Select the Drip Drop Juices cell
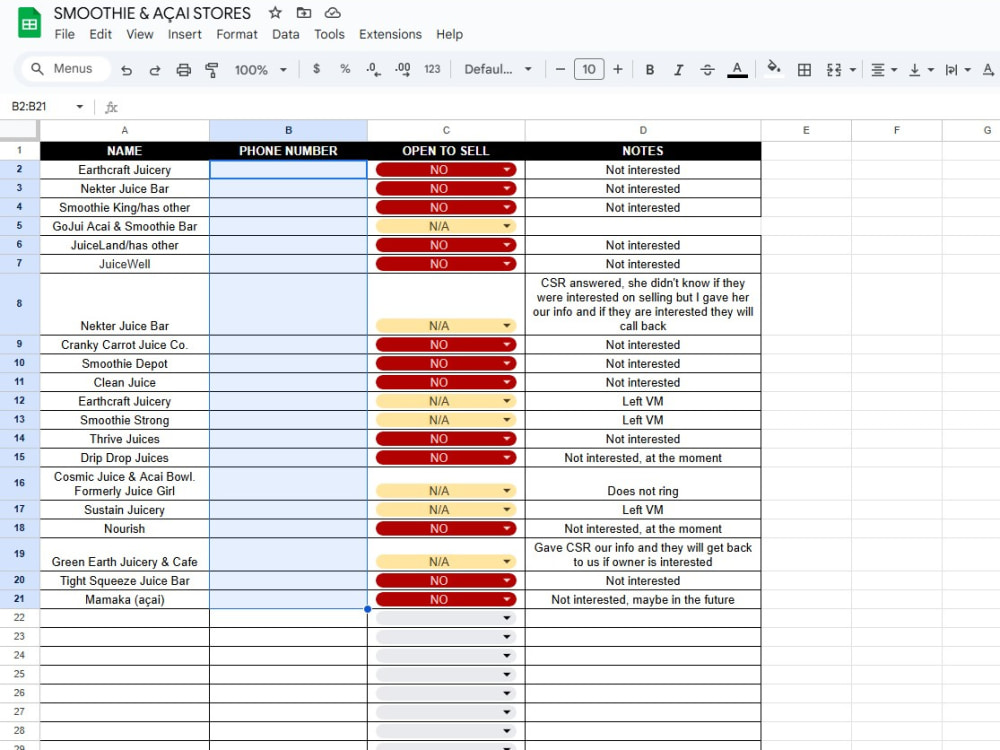The image size is (1000, 750). tap(124, 458)
